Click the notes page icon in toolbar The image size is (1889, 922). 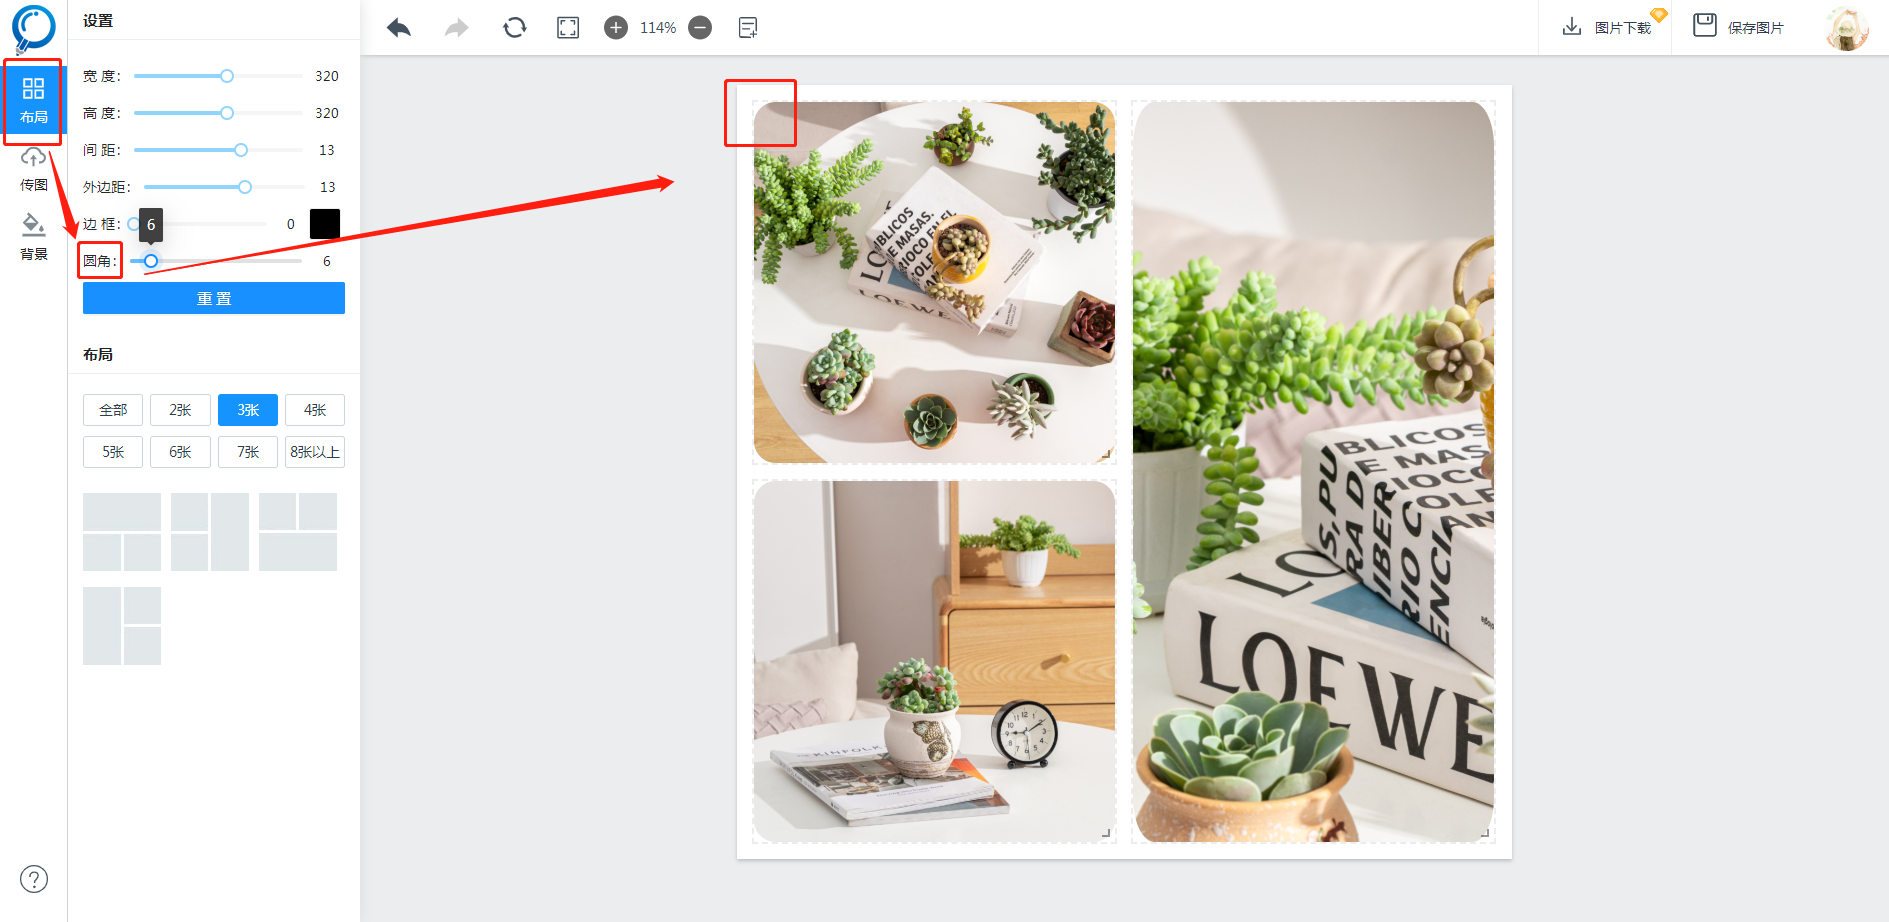pyautogui.click(x=748, y=28)
